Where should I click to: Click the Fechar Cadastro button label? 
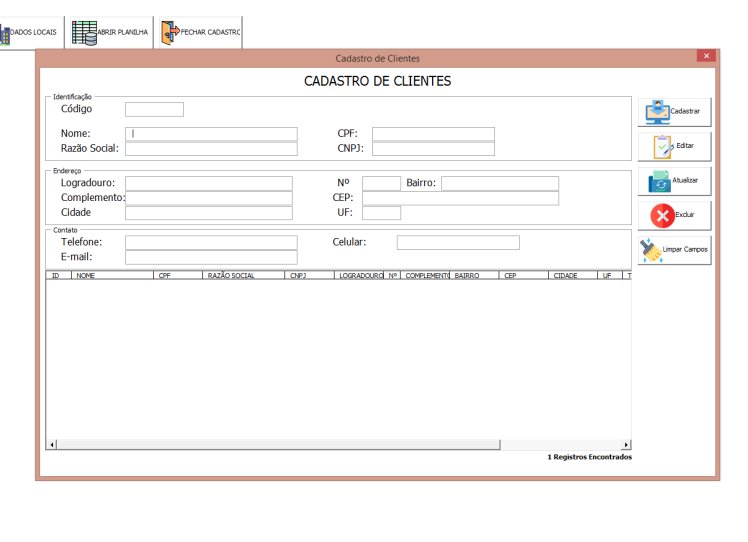pos(210,32)
